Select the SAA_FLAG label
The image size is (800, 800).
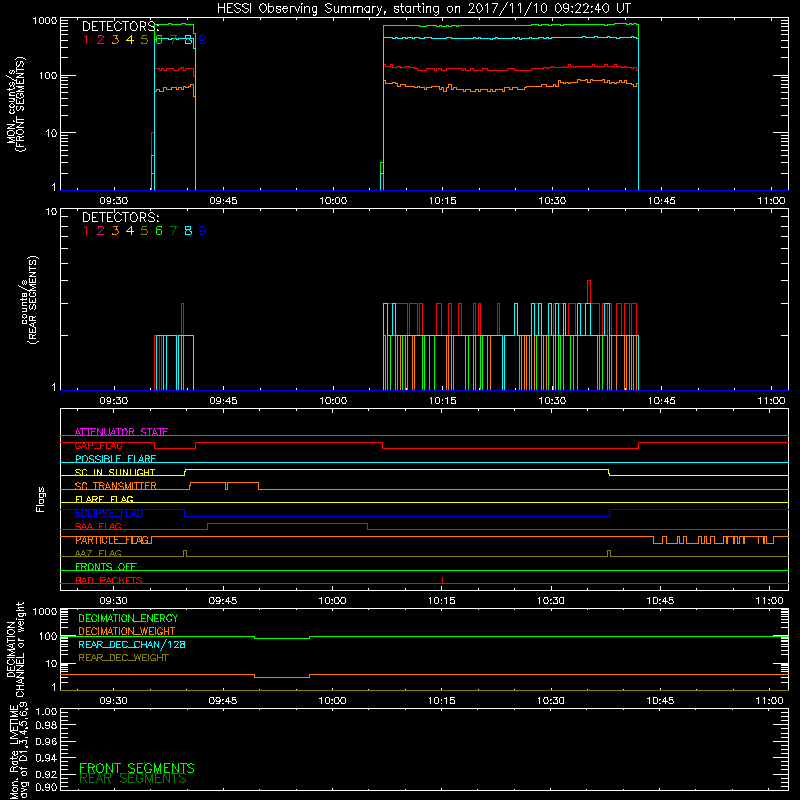[x=98, y=527]
